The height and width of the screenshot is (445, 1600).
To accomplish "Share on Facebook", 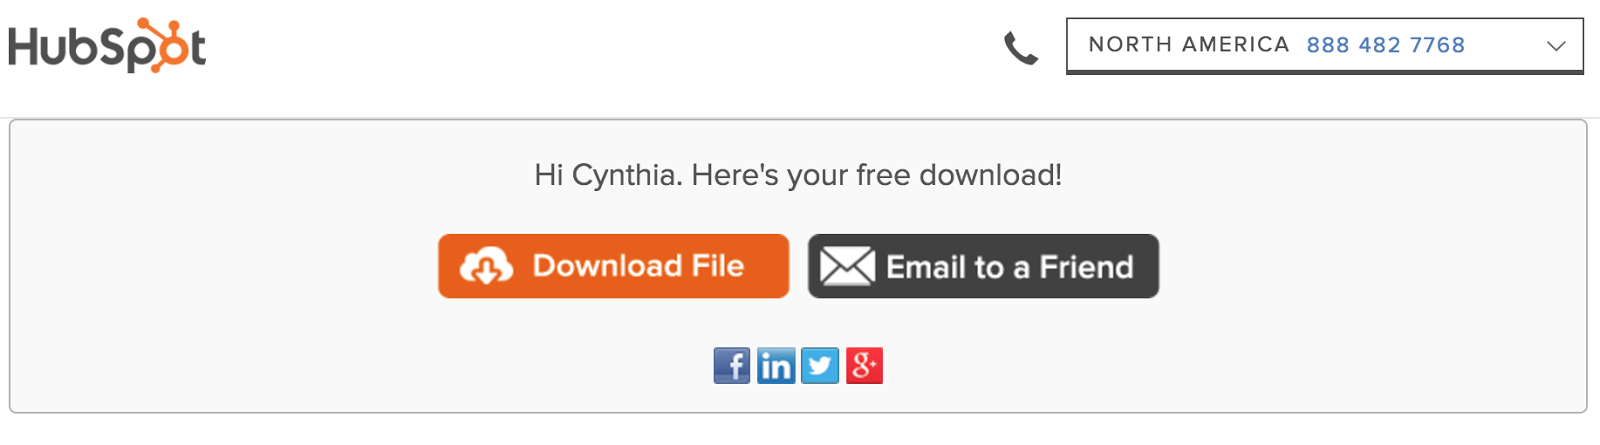I will (732, 366).
